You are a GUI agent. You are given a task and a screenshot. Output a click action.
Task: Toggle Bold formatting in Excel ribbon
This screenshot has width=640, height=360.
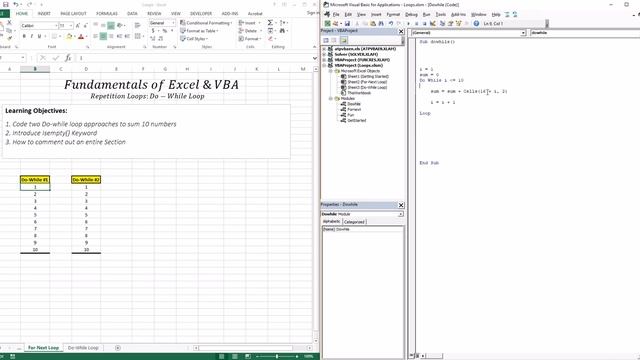(x=24, y=37)
